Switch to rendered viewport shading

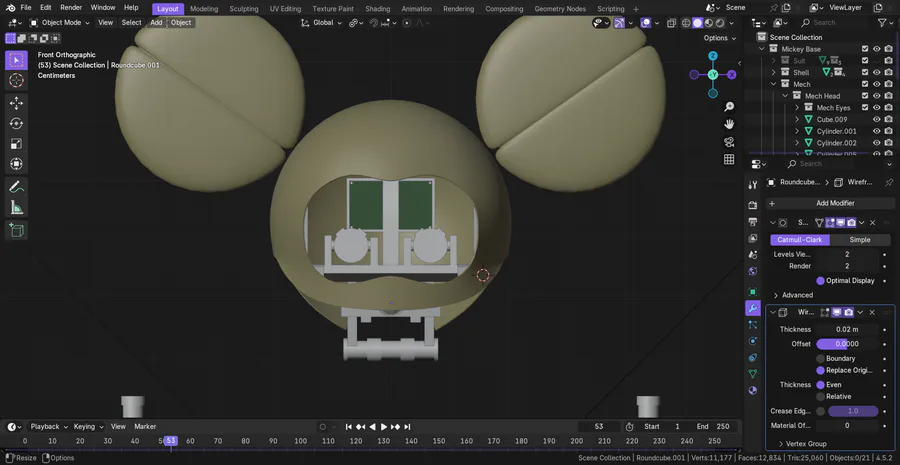(x=720, y=23)
